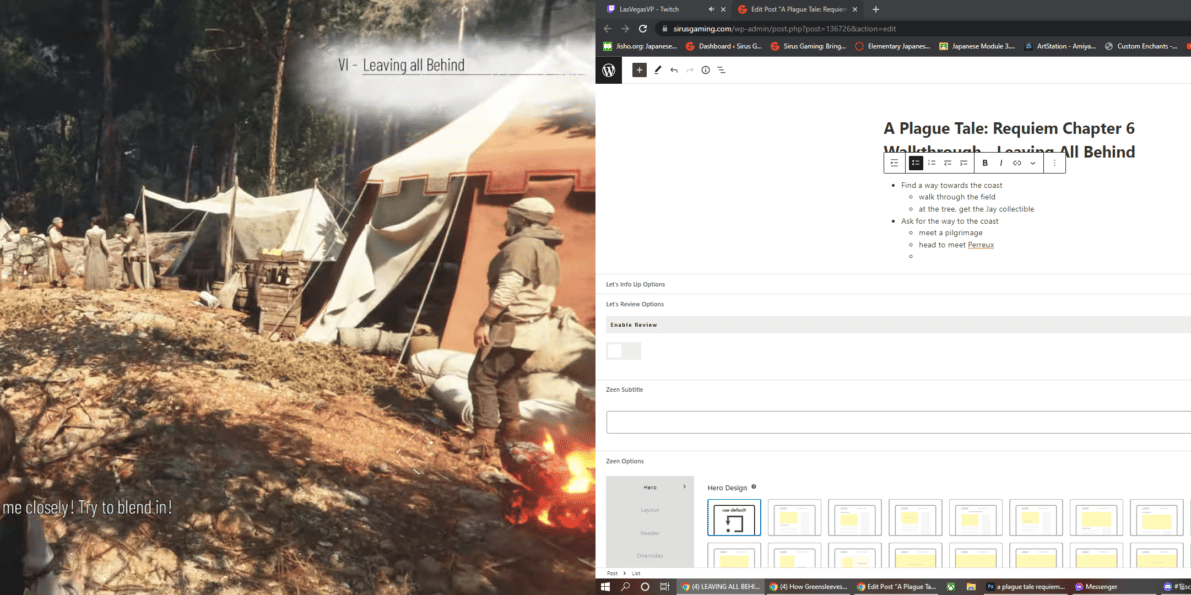Mute the LasVegasVP Twitch tab audio
The height and width of the screenshot is (595, 1191).
pos(711,9)
